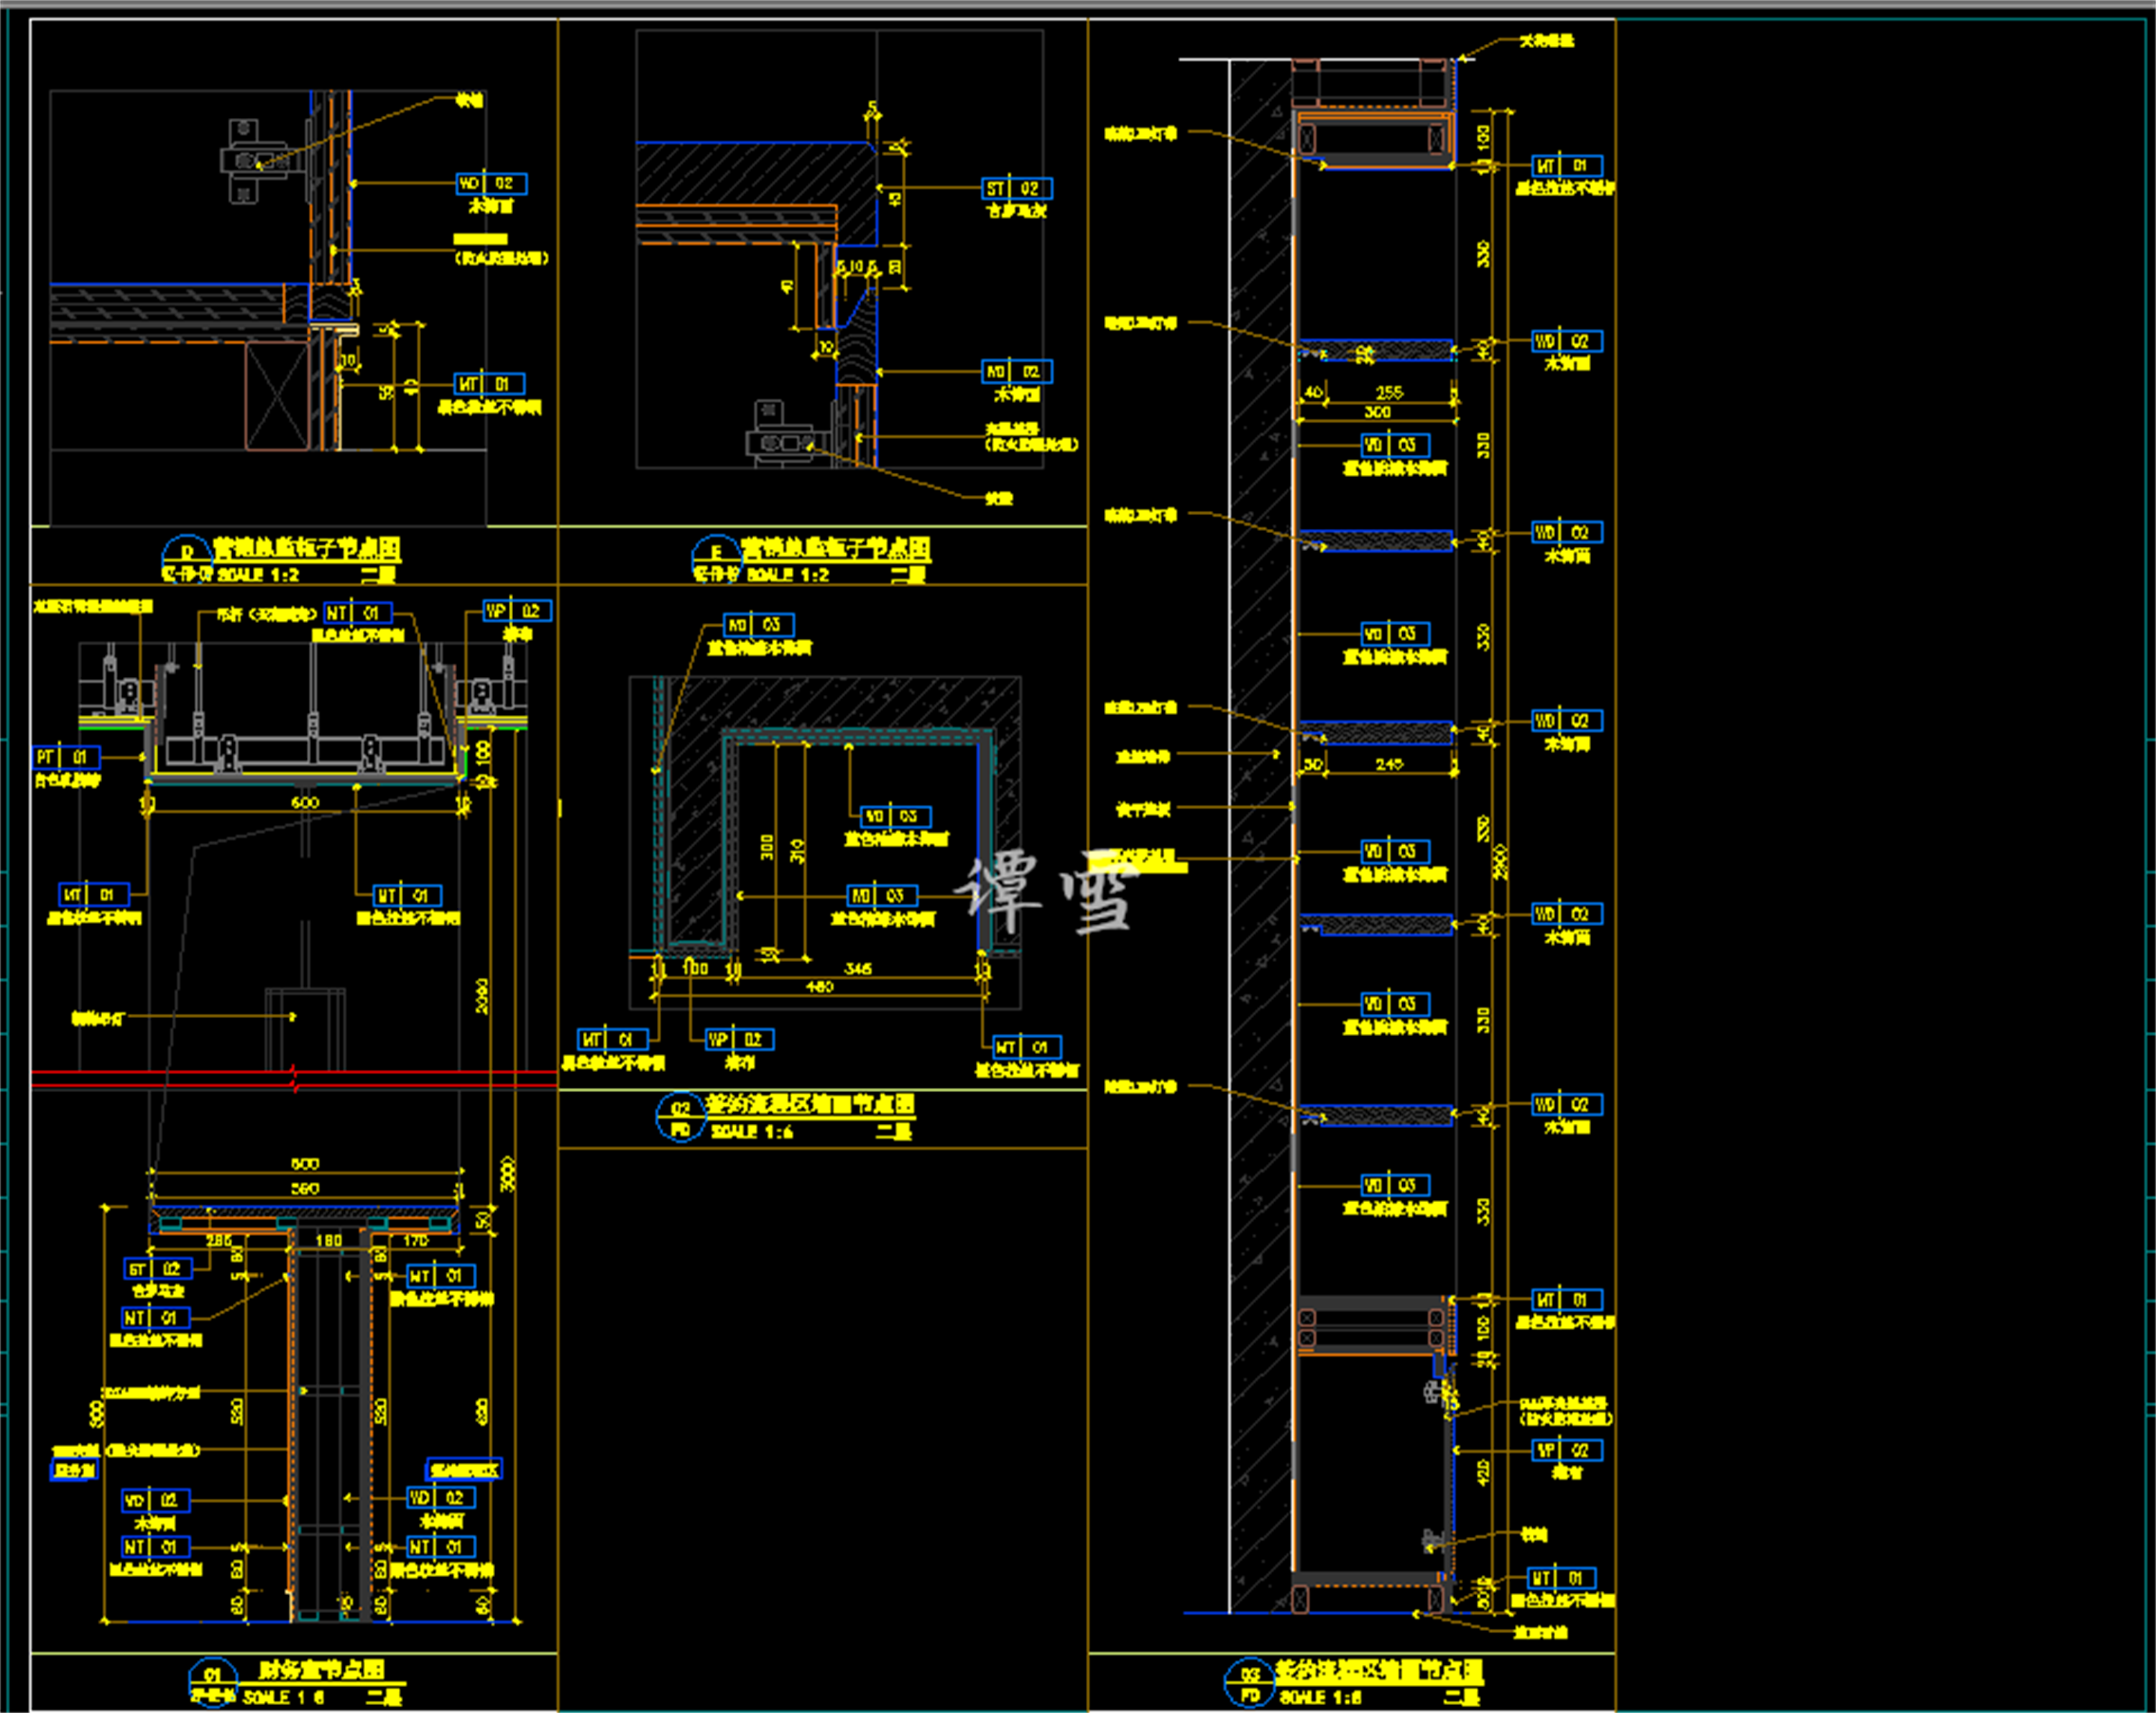Select the ST 02 tag in detail E
Viewport: 2156px width, 1713px height.
tap(1016, 189)
